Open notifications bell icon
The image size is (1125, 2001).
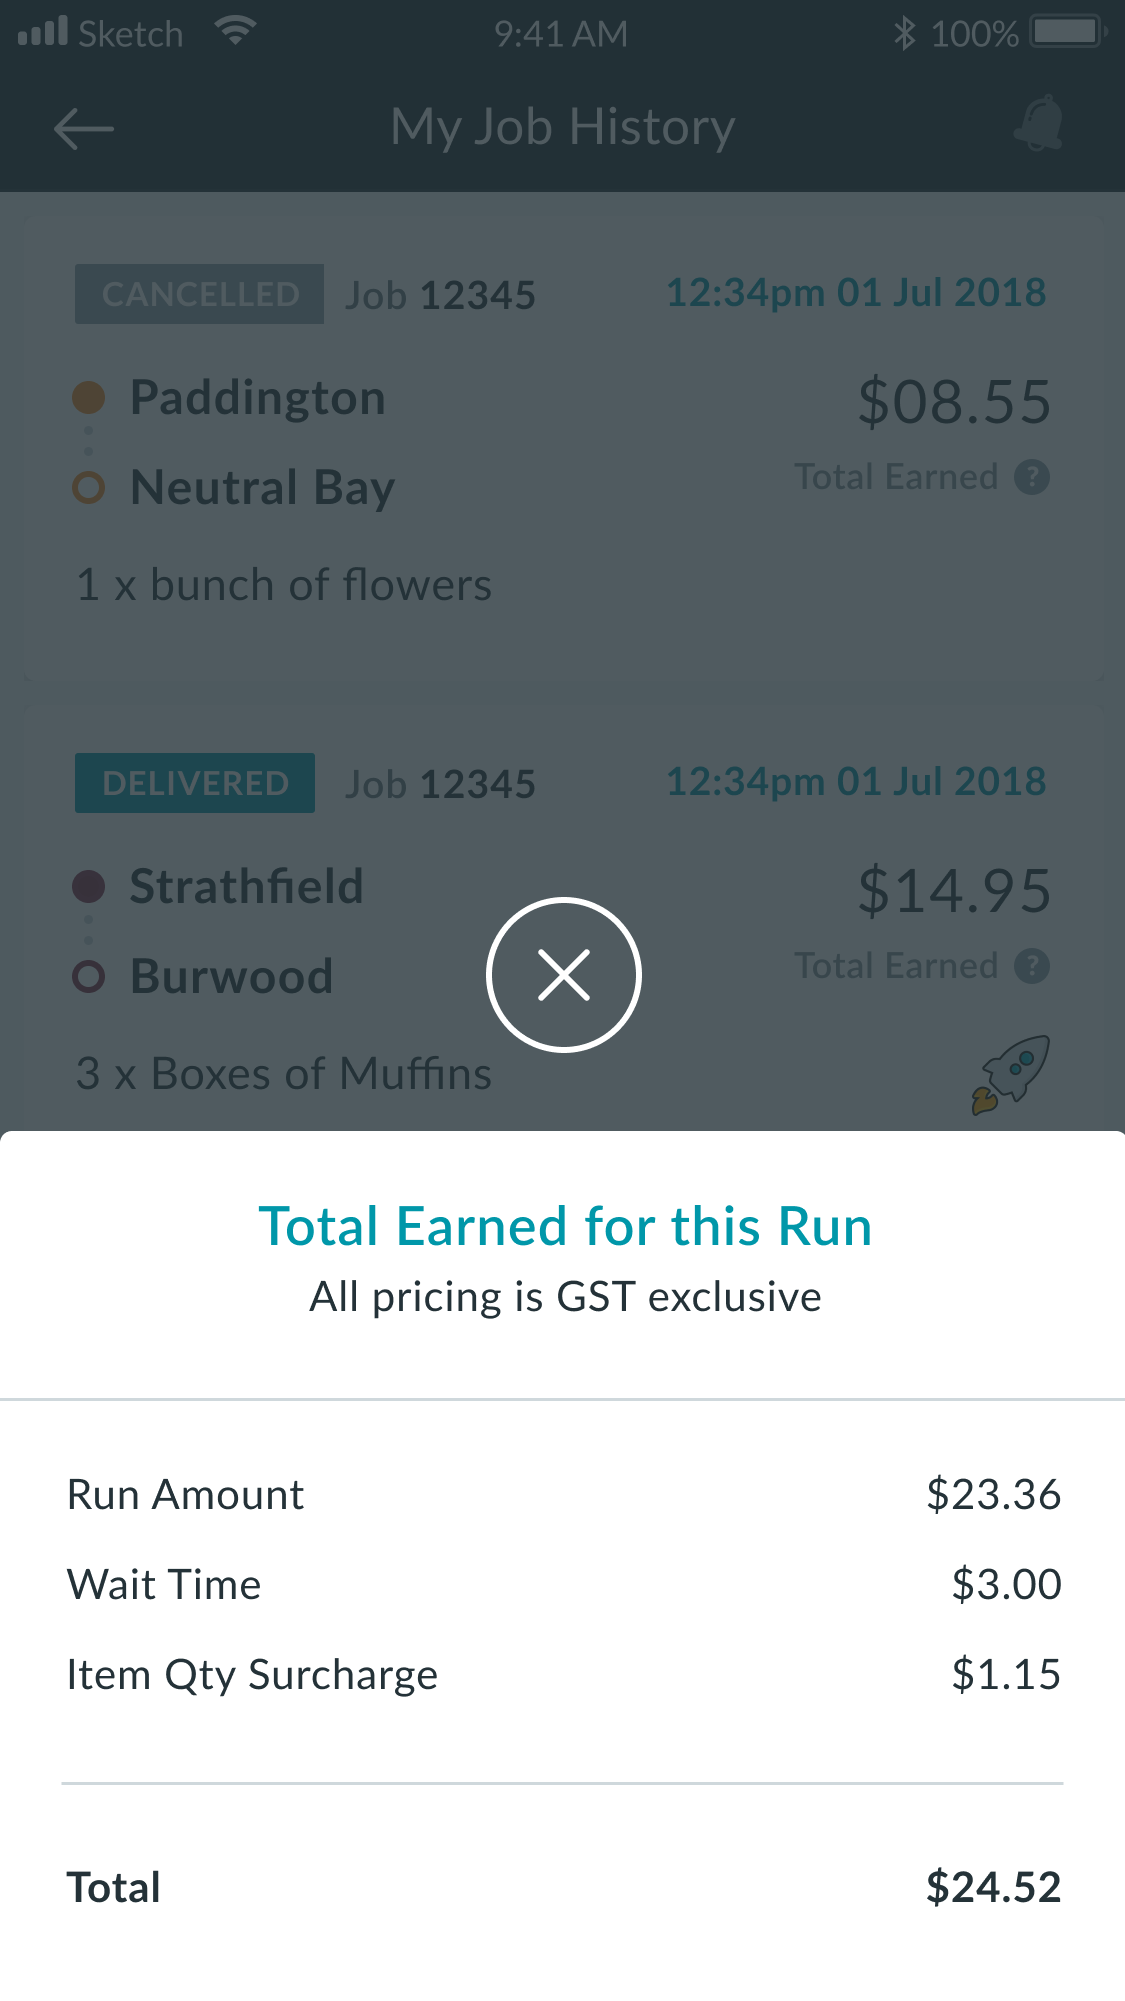[x=1039, y=124]
